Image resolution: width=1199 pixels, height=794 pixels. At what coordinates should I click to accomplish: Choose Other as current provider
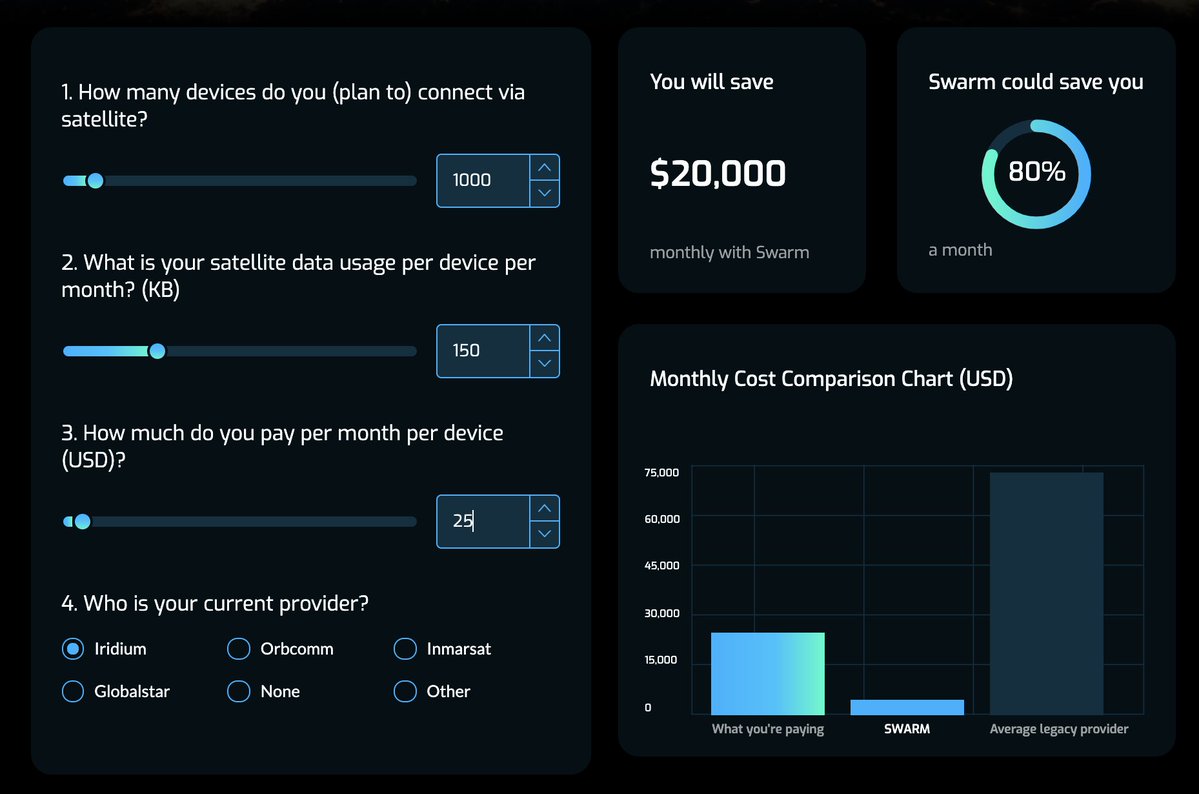click(405, 691)
